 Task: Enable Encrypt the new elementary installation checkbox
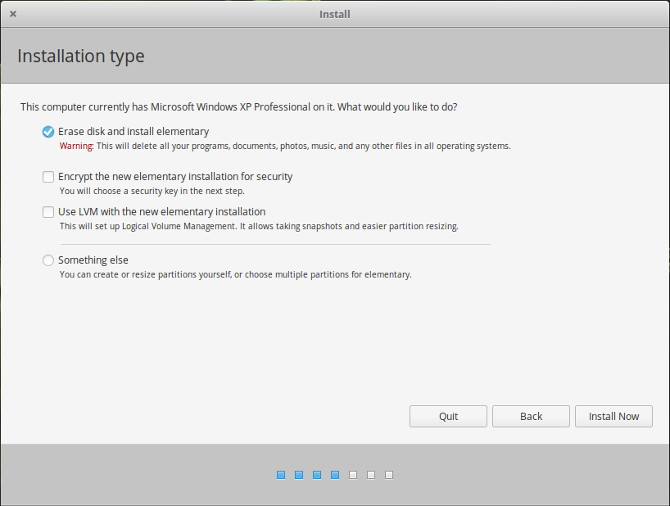[48, 177]
